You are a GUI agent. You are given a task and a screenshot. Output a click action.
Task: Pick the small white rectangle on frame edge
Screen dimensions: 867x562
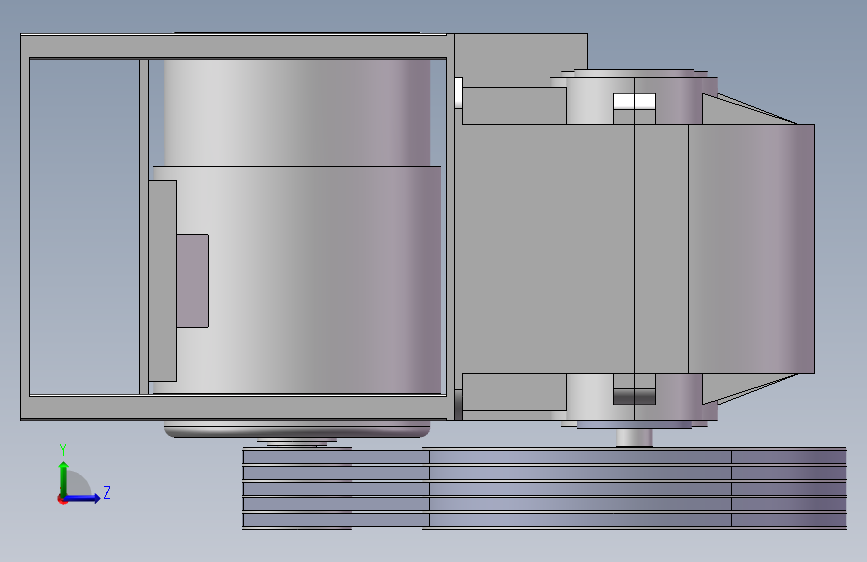458,93
